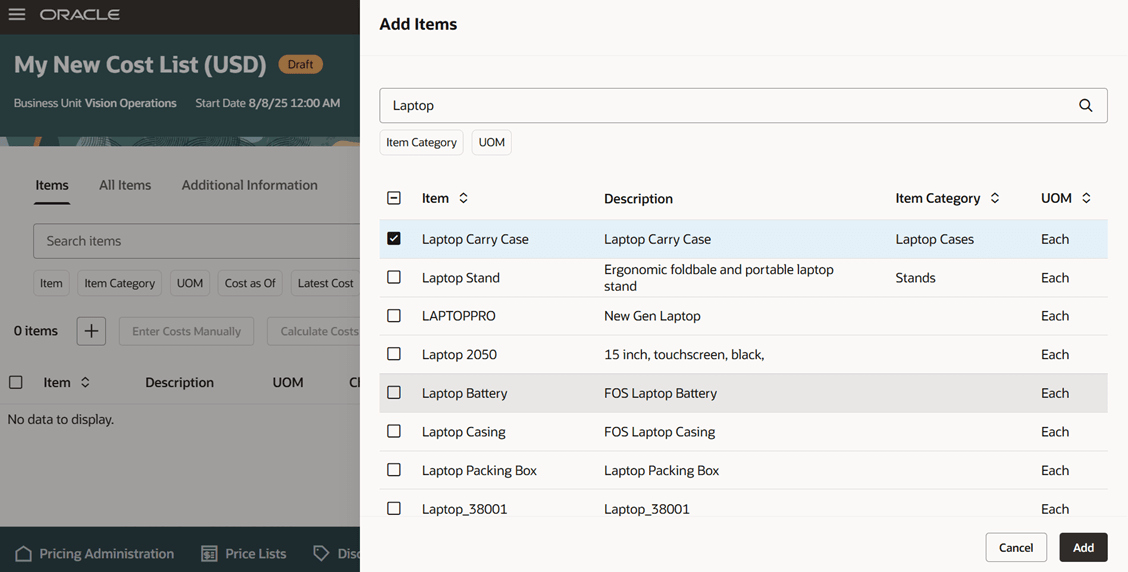Open the Latest Cost filter chip
Image resolution: width=1128 pixels, height=572 pixels.
pos(325,283)
